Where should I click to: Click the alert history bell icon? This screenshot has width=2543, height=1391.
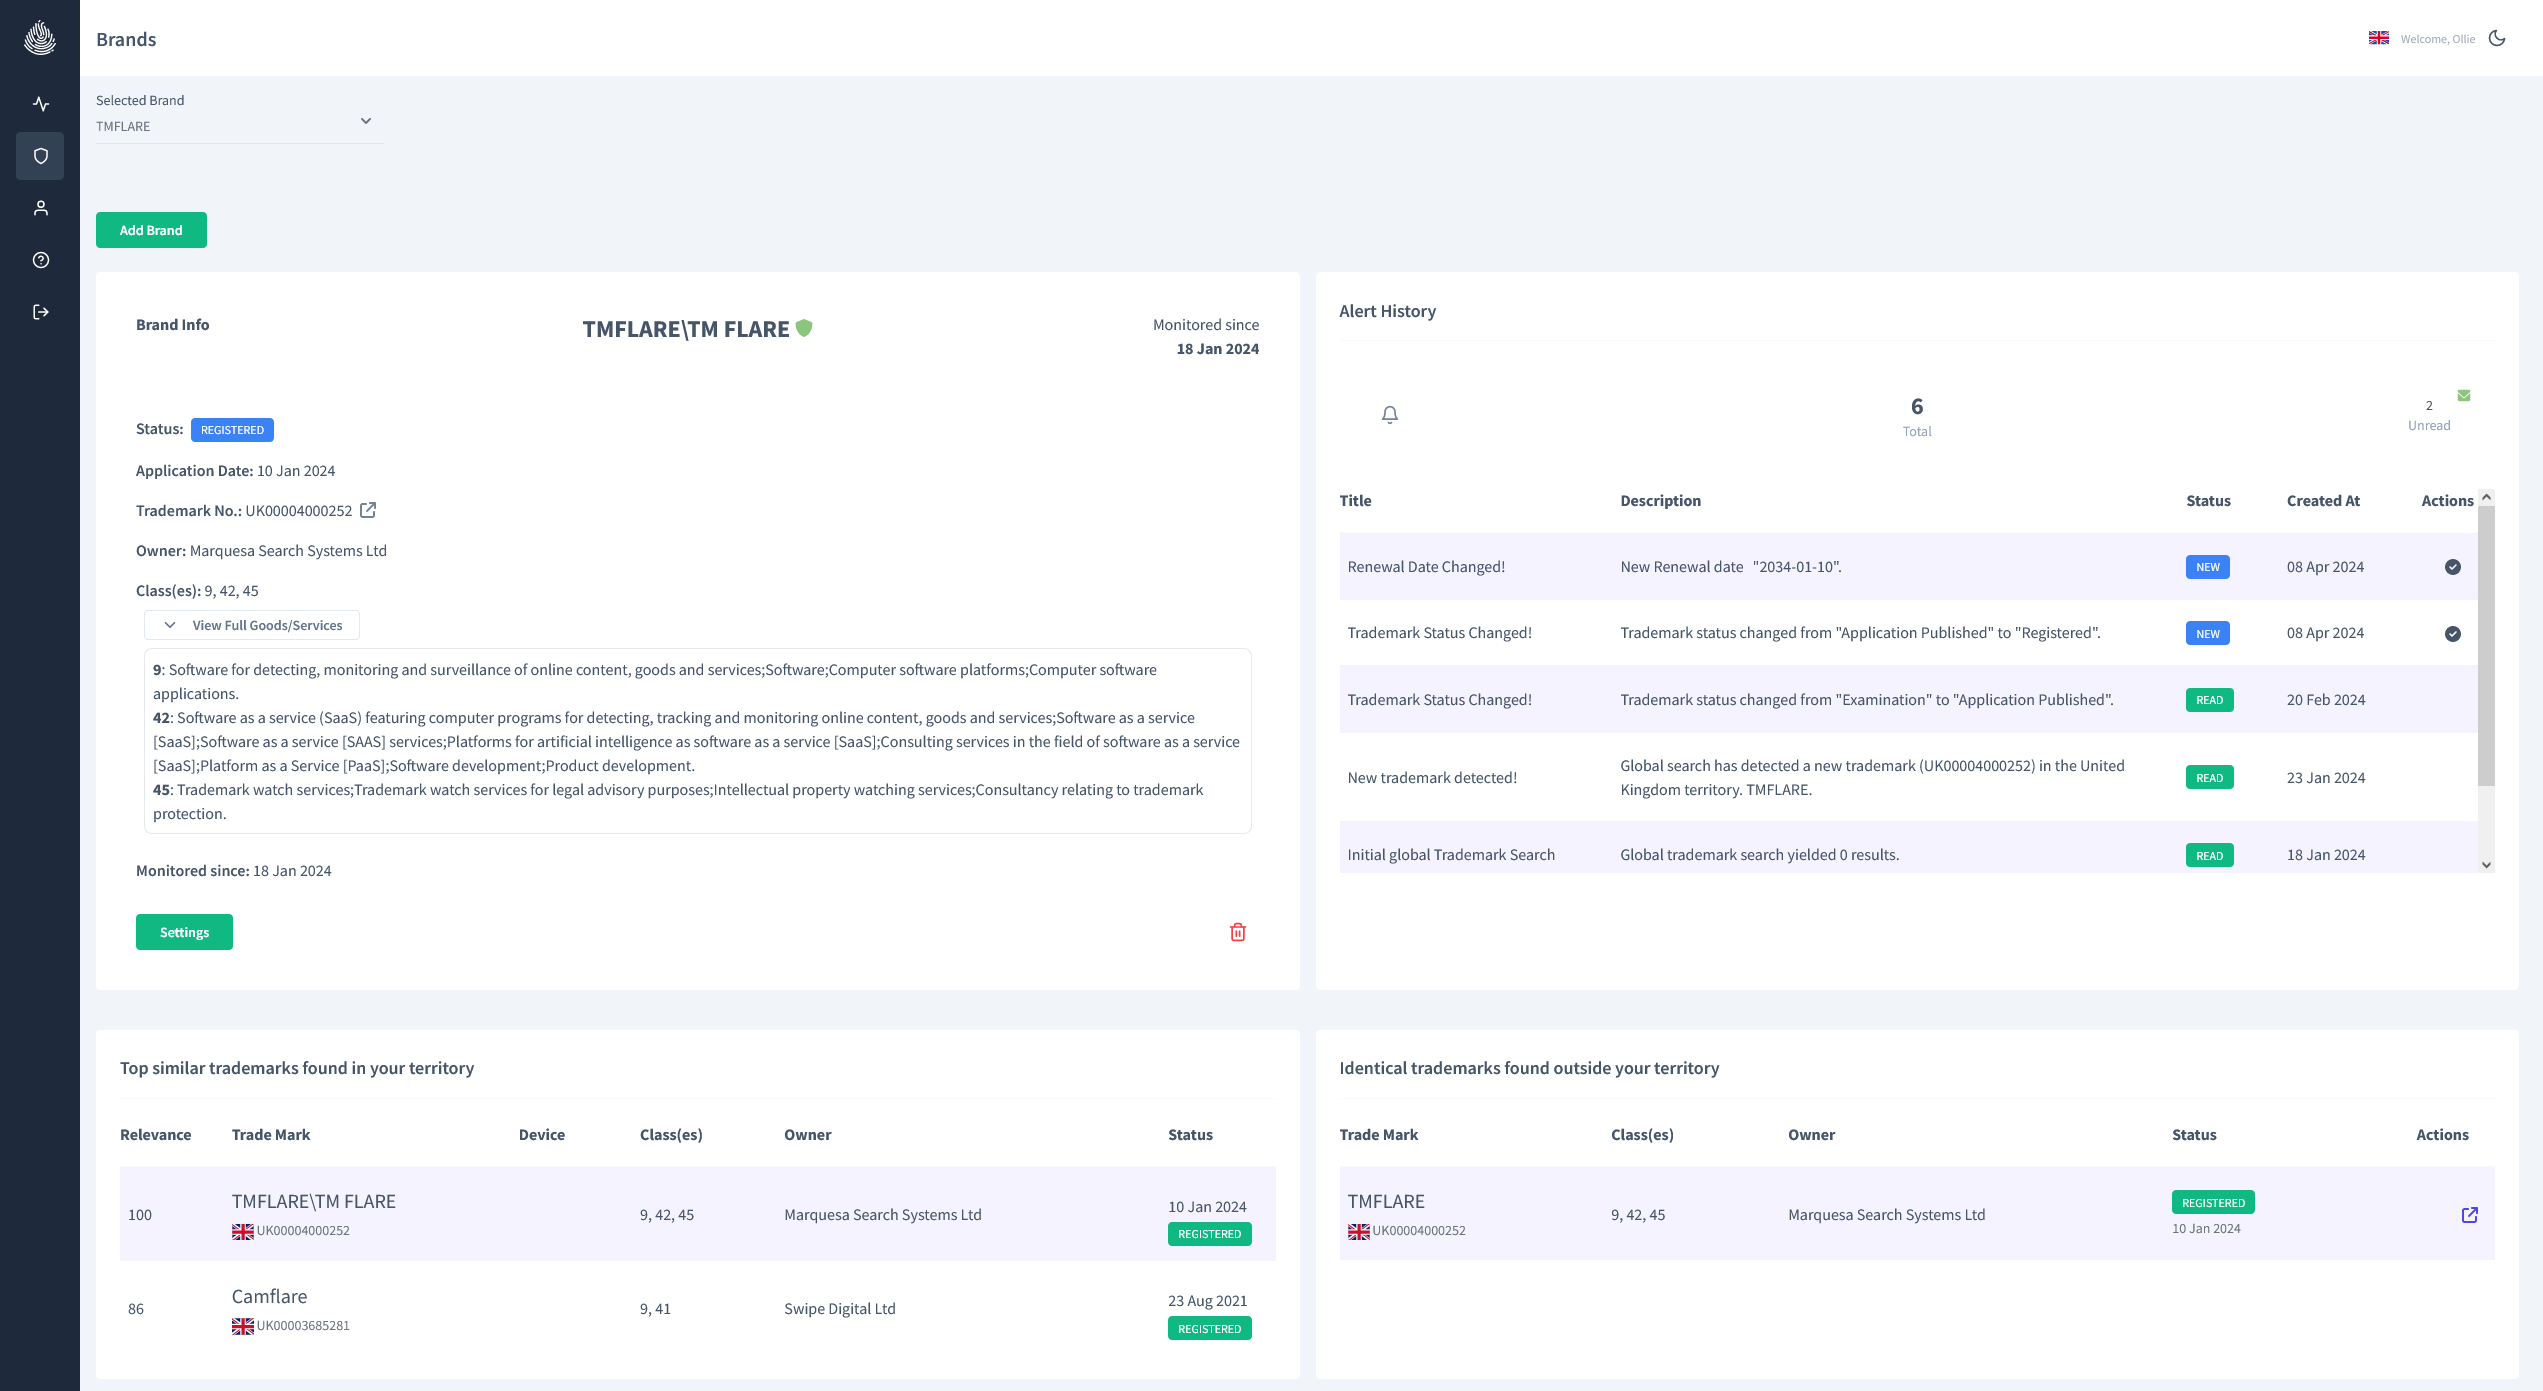[1389, 414]
